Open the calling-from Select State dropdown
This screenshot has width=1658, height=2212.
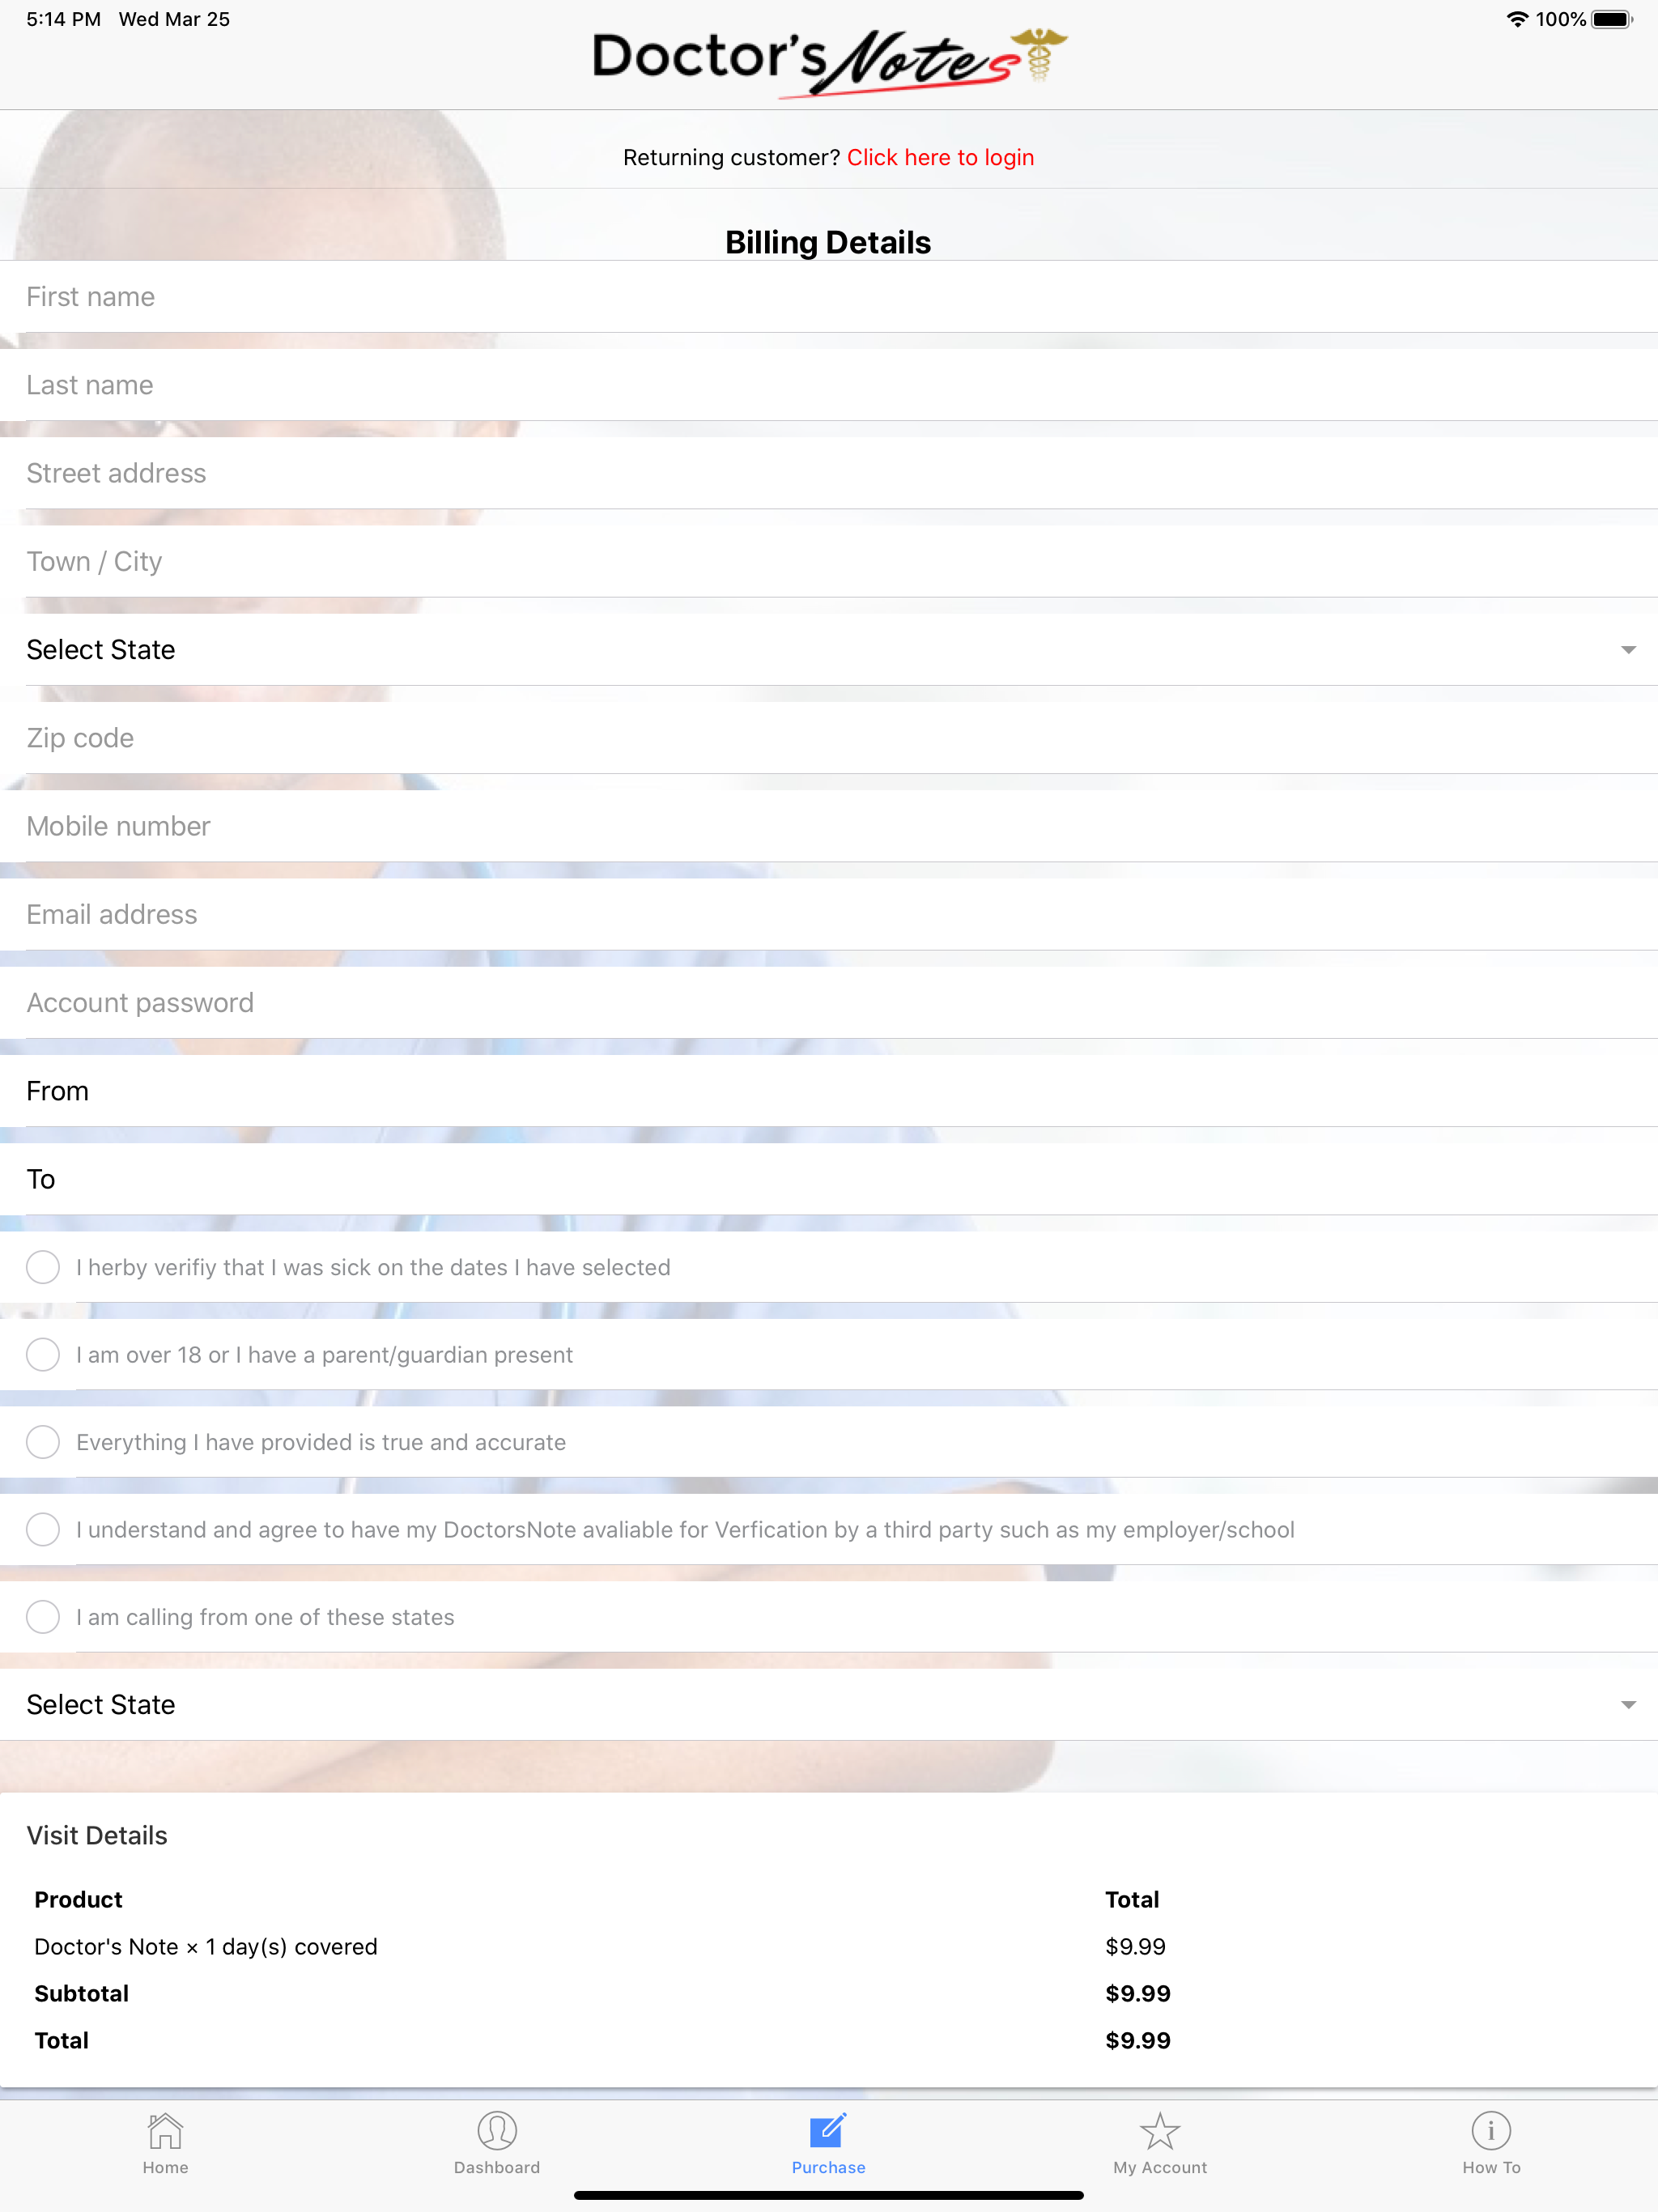829,1704
